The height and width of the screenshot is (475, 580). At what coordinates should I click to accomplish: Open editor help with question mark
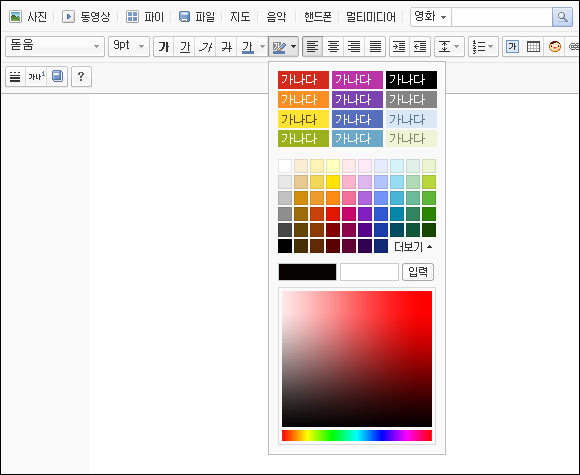pos(81,77)
